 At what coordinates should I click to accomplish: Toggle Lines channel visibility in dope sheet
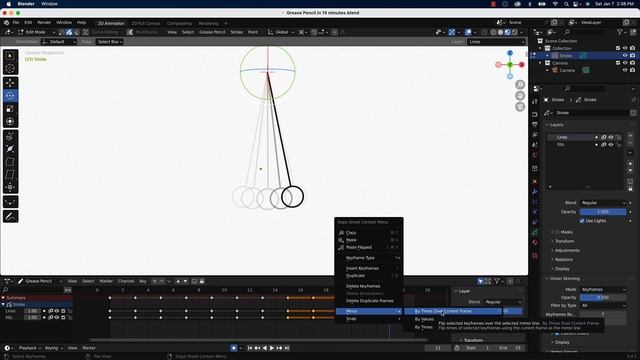point(57,311)
